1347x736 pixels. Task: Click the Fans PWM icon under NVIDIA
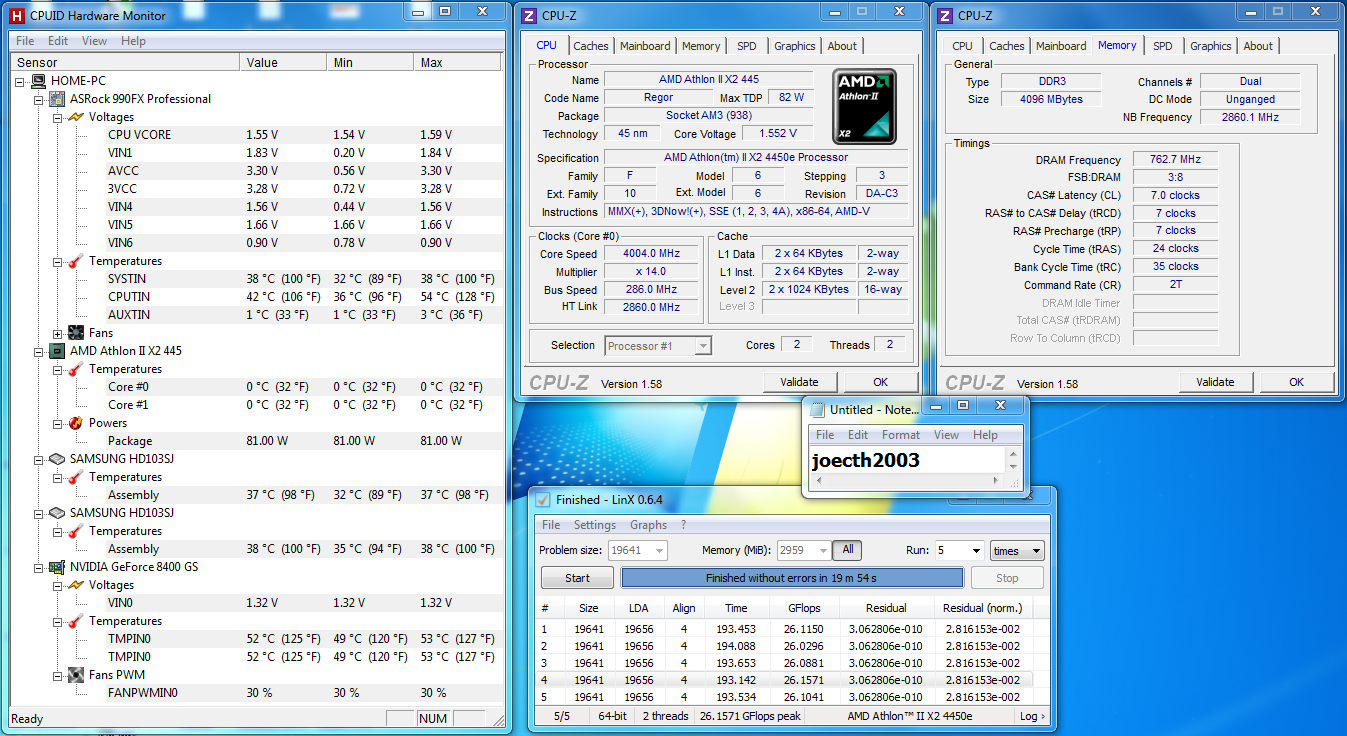pos(76,675)
